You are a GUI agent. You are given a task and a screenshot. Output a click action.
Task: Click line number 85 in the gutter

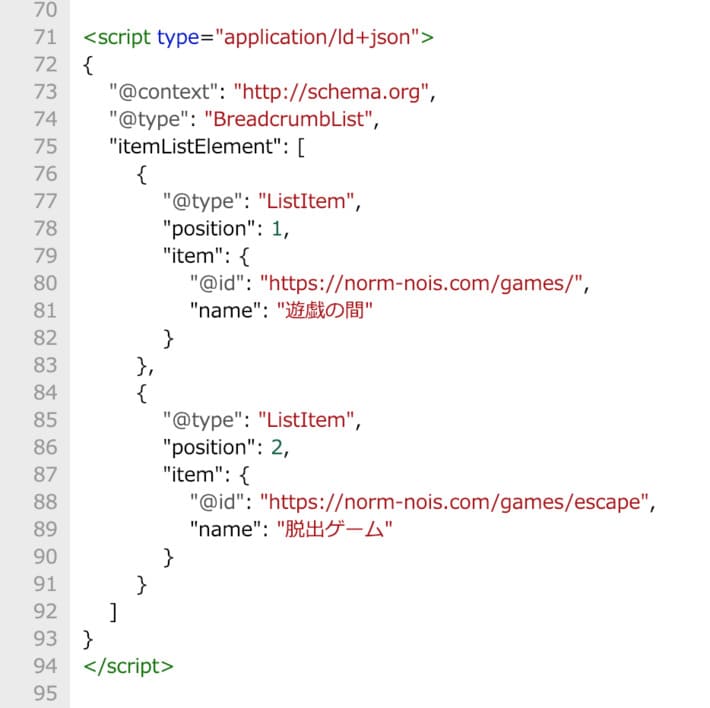[x=45, y=420]
